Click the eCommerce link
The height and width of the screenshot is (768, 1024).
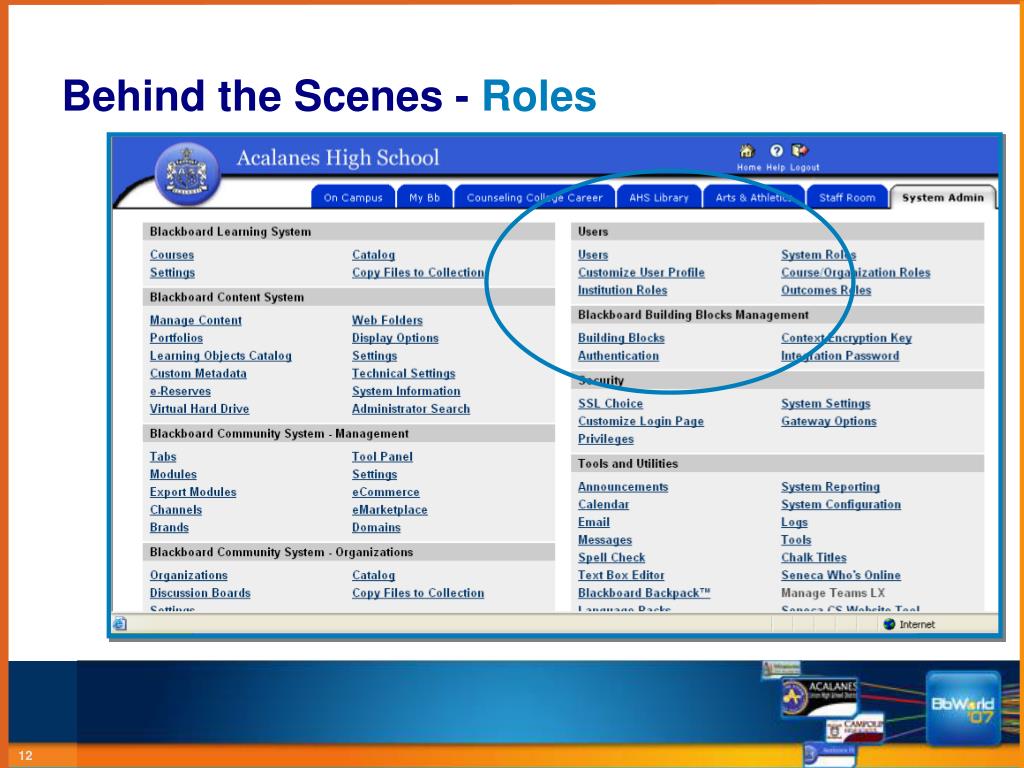386,492
